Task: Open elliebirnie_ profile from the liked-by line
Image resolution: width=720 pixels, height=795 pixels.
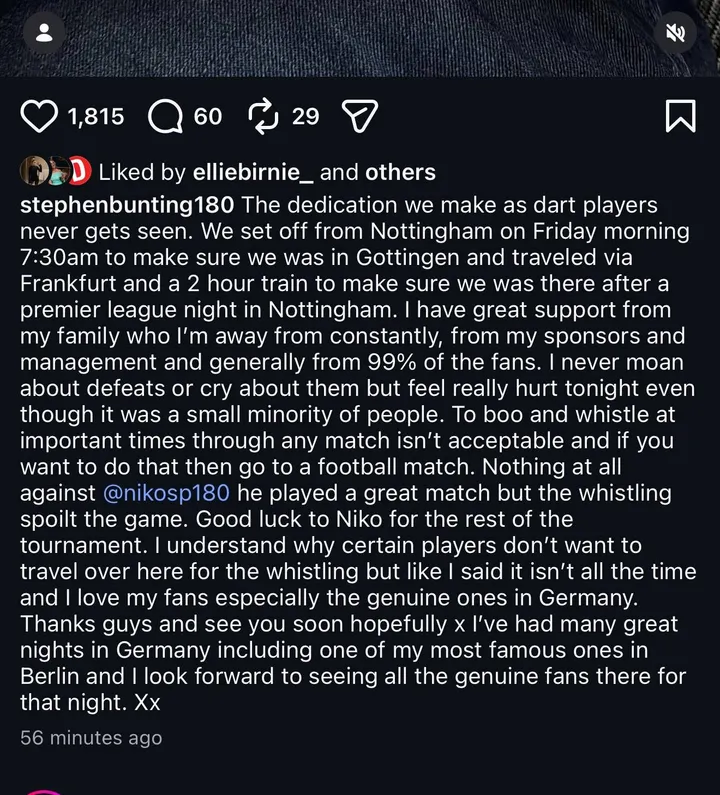Action: tap(252, 172)
